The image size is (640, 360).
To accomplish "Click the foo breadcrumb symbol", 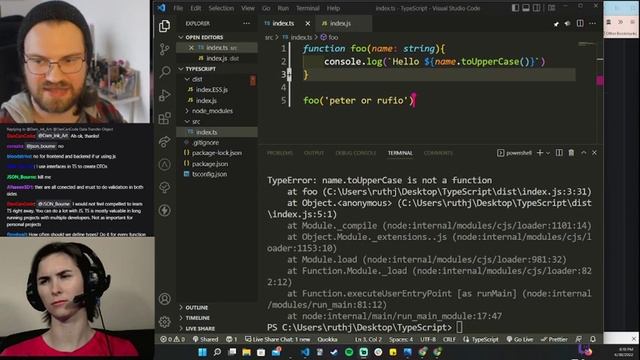I will tap(330, 37).
